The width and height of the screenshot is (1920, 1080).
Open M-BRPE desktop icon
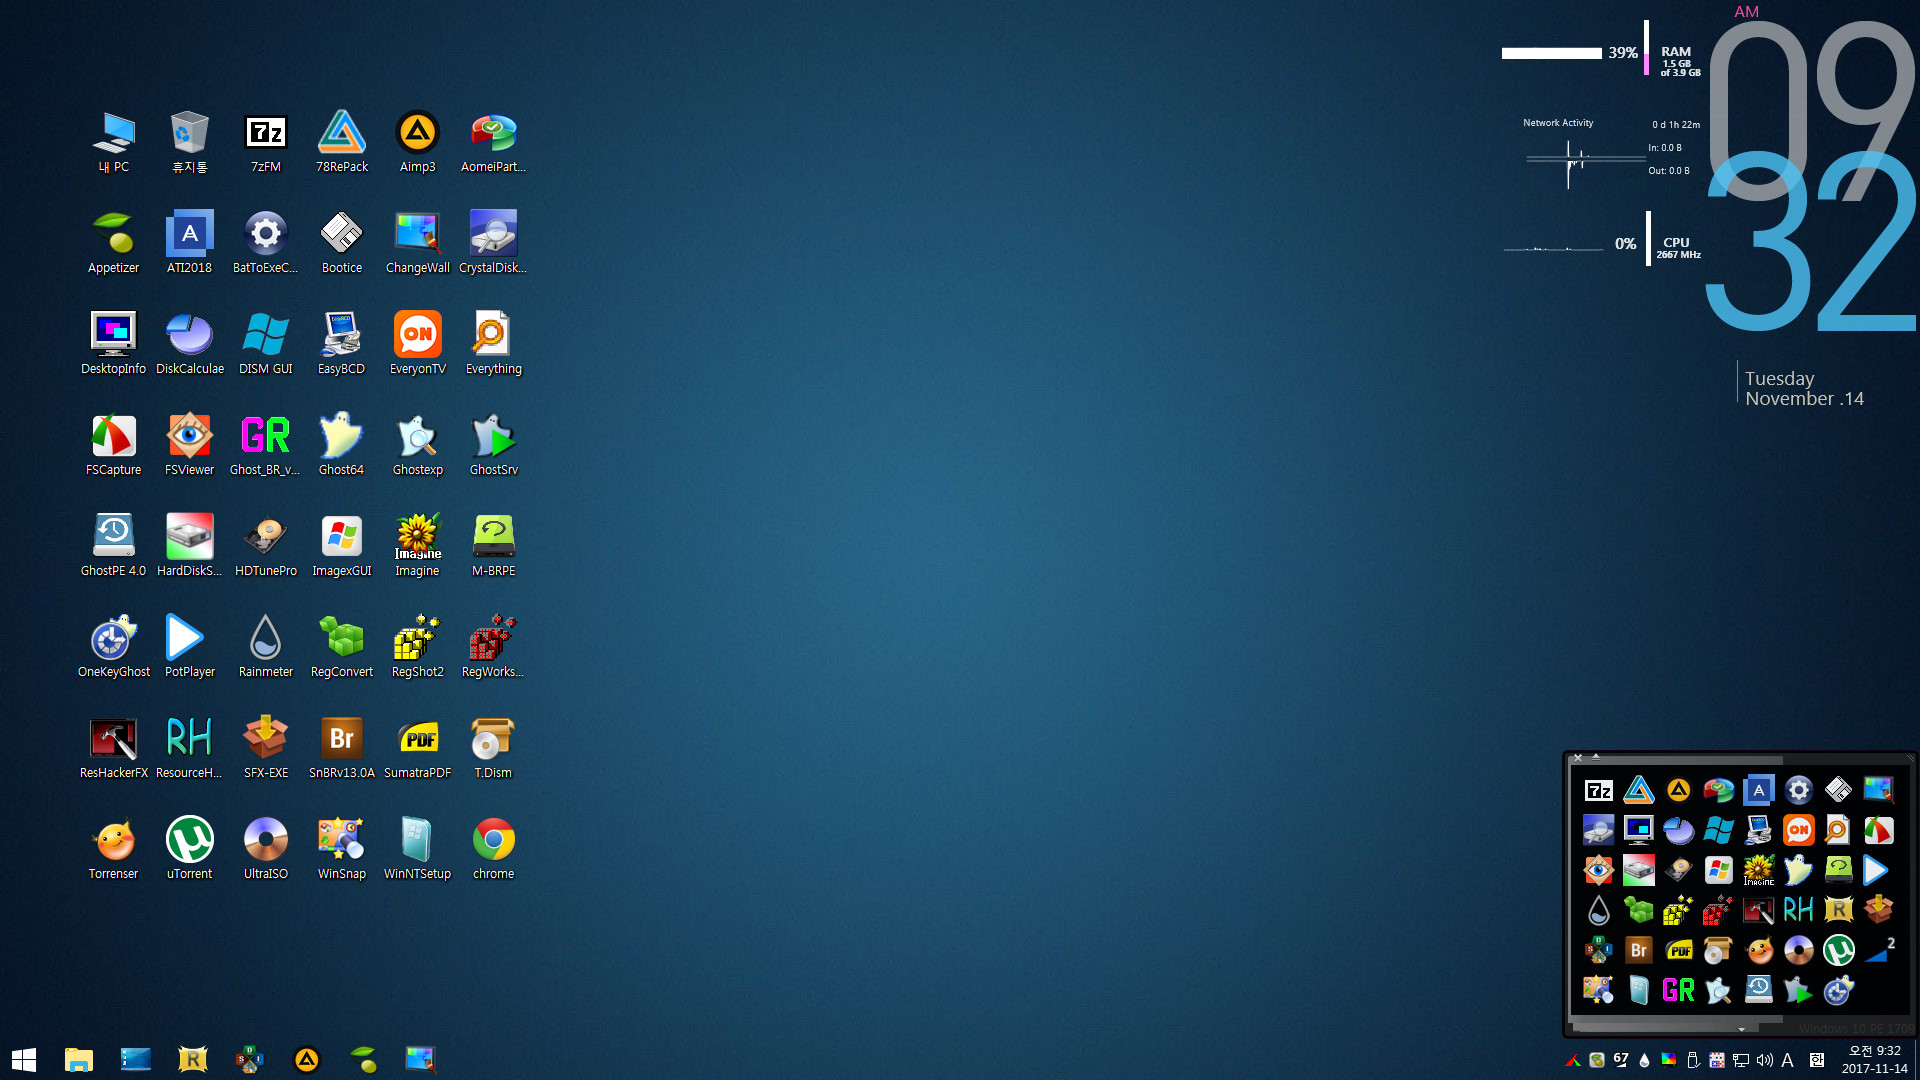tap(494, 546)
